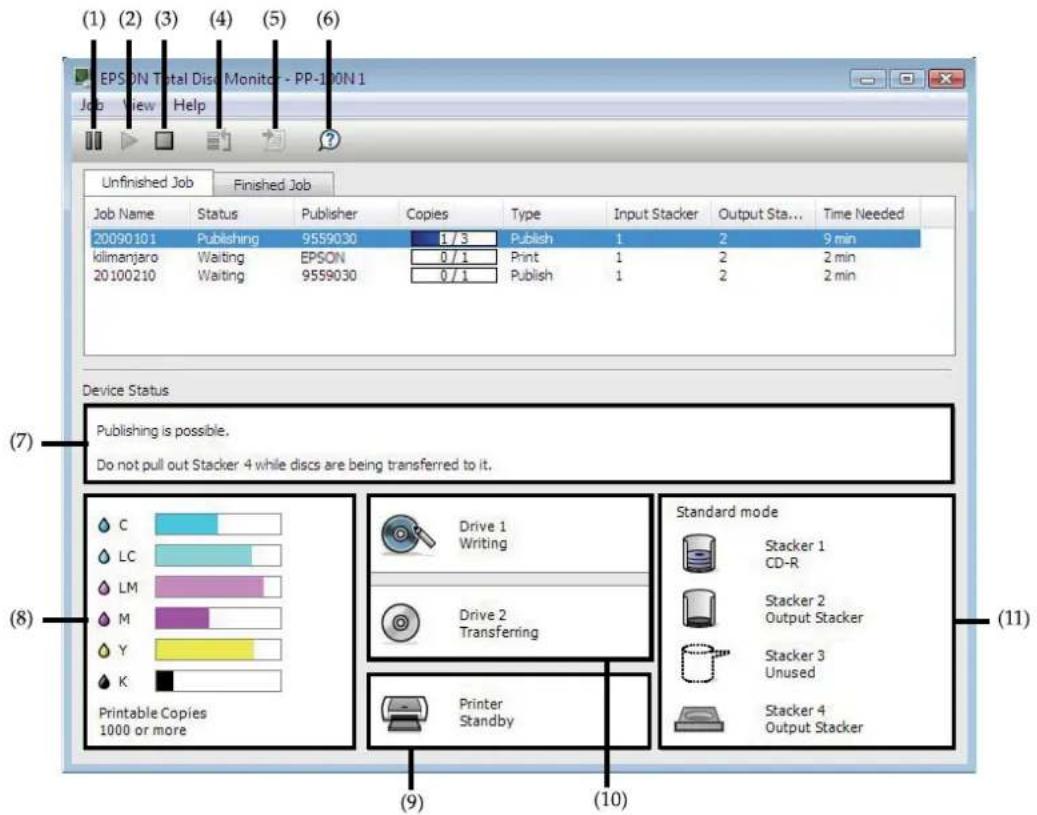Open help with the question mark icon
This screenshot has width=1037, height=815.
pos(329,140)
